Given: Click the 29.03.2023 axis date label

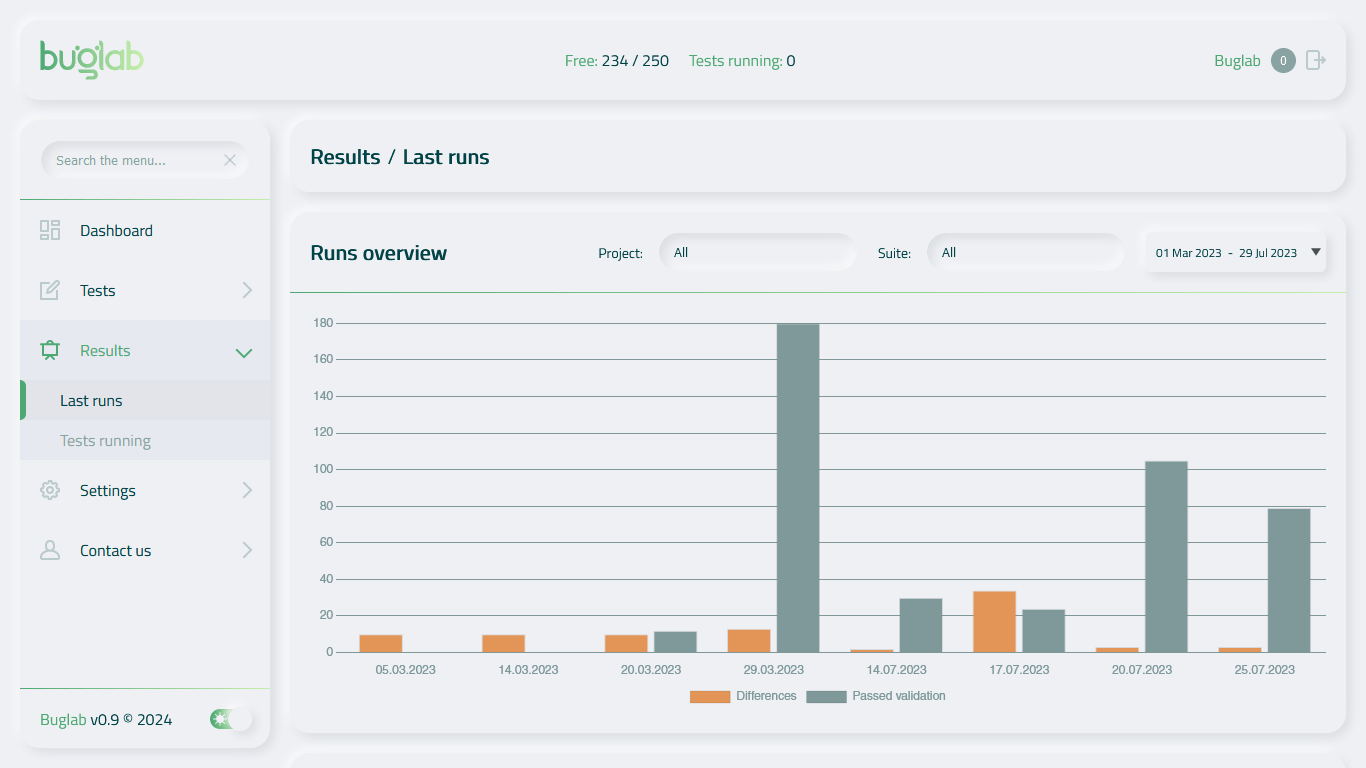Looking at the screenshot, I should coord(774,670).
